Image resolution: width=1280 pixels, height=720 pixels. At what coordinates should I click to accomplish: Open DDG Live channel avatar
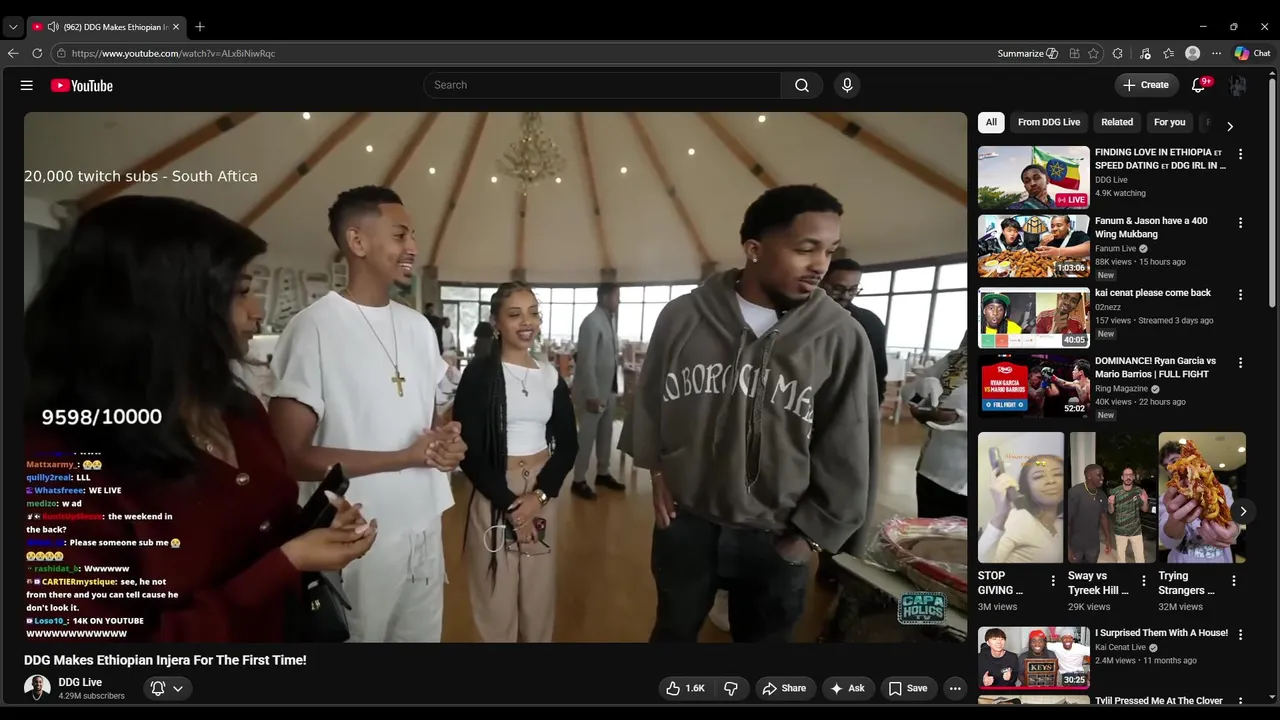(37, 688)
